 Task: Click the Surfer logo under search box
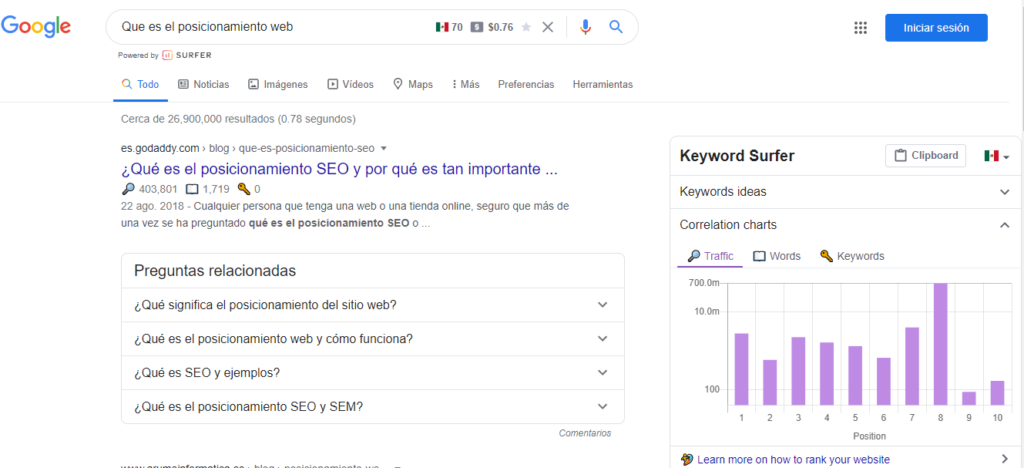coord(186,55)
